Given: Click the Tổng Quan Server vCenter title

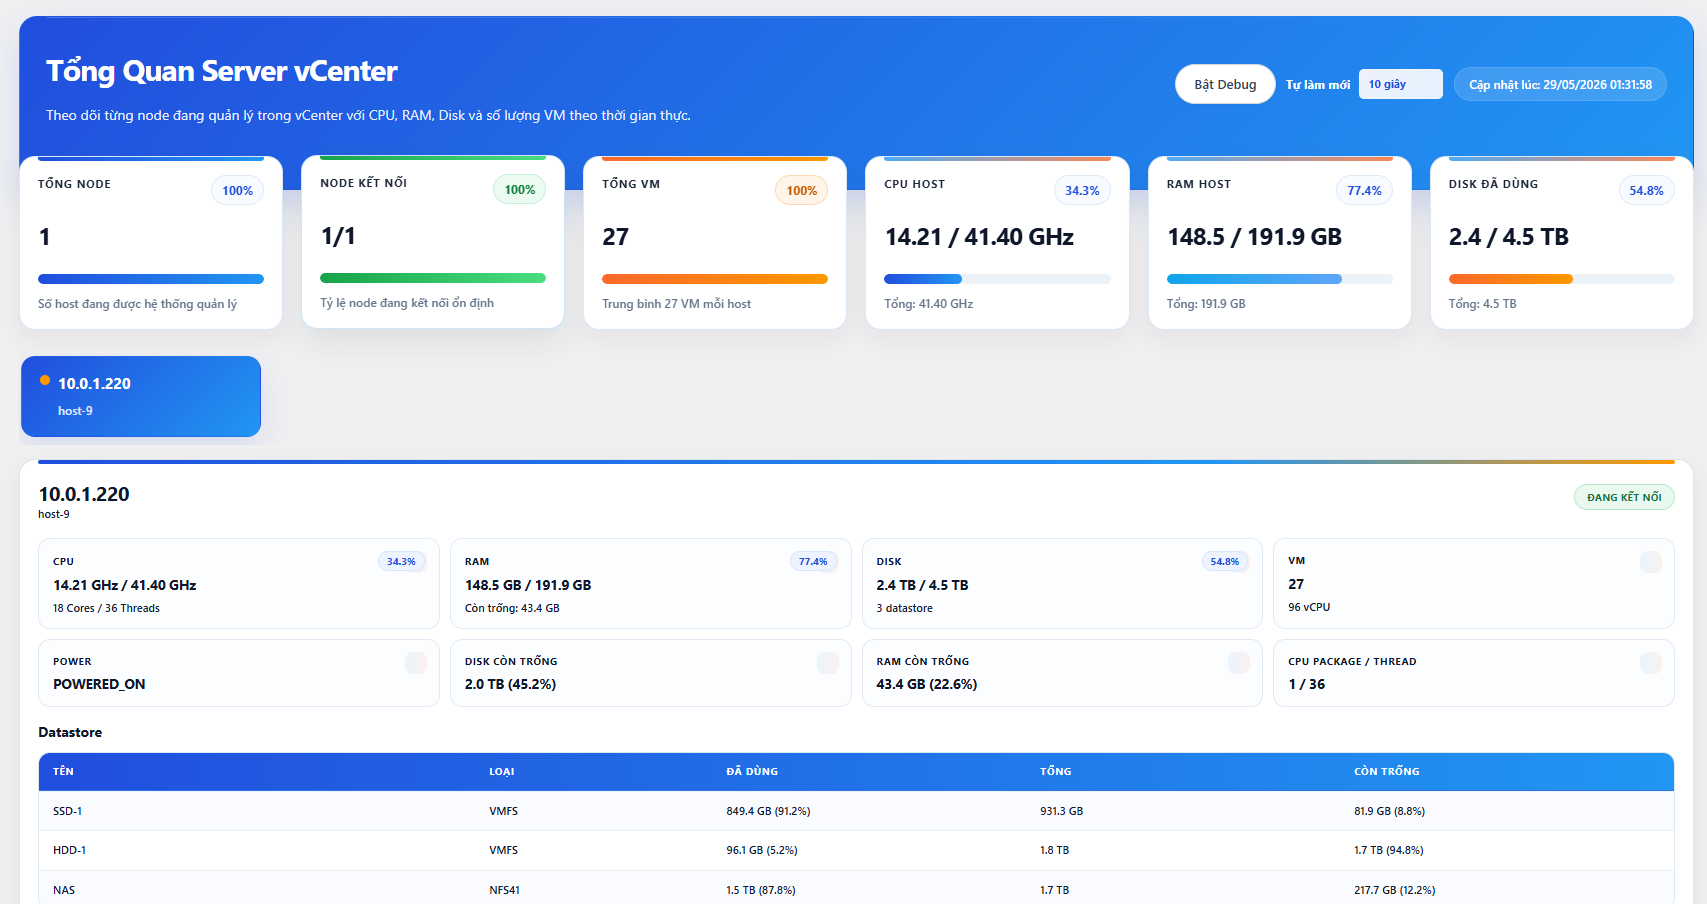Looking at the screenshot, I should (x=222, y=71).
